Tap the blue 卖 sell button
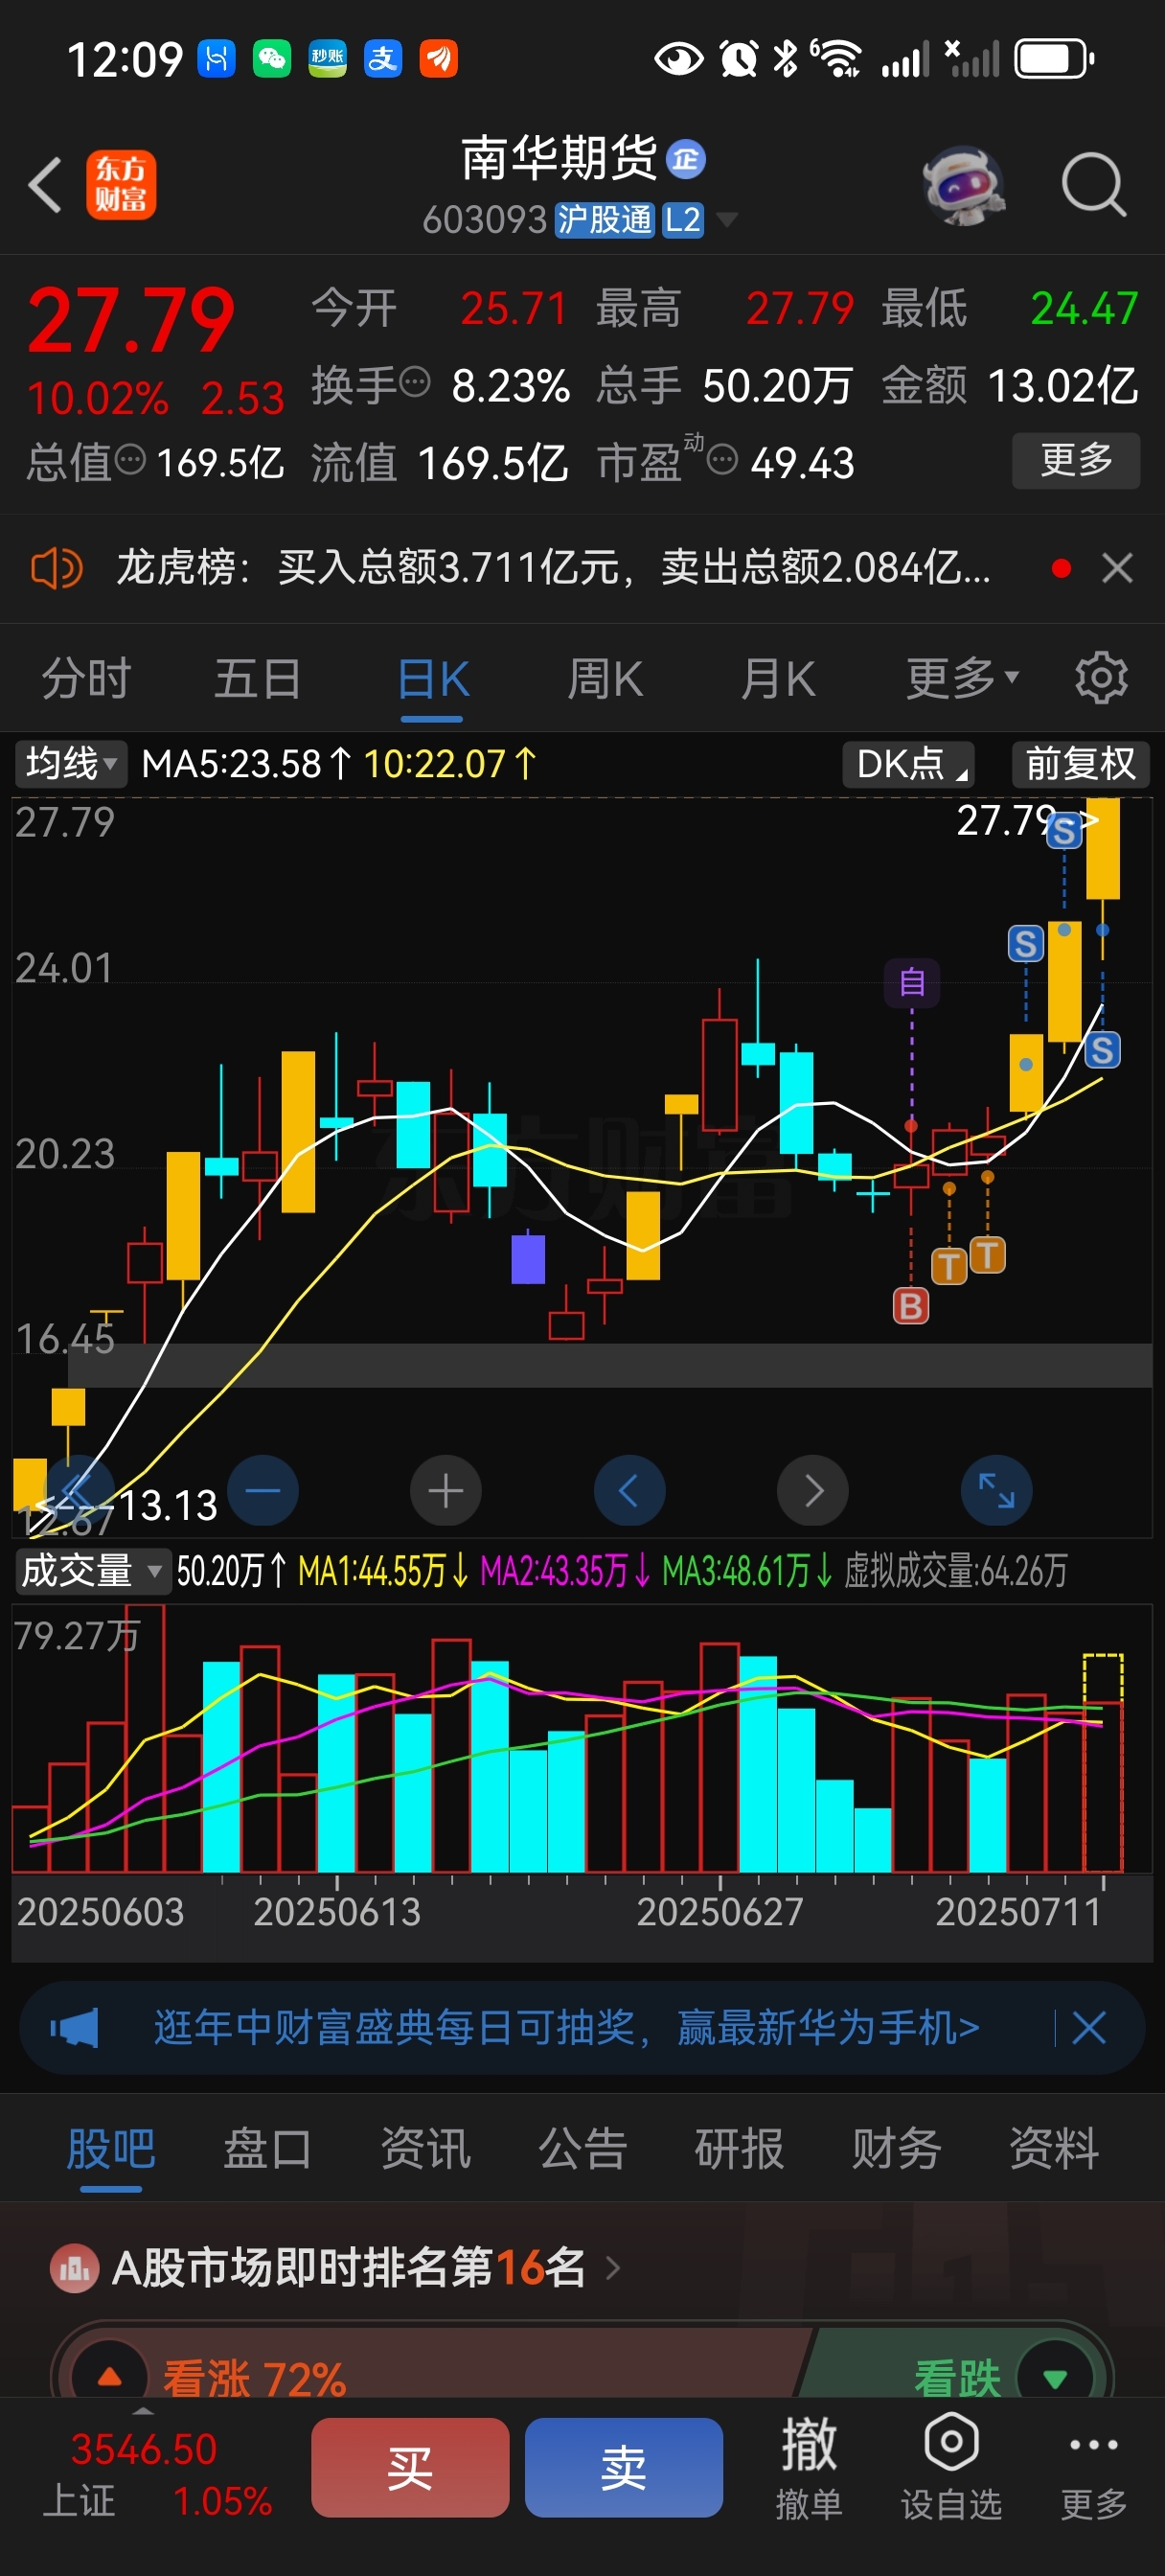The width and height of the screenshot is (1165, 2576). [x=623, y=2467]
